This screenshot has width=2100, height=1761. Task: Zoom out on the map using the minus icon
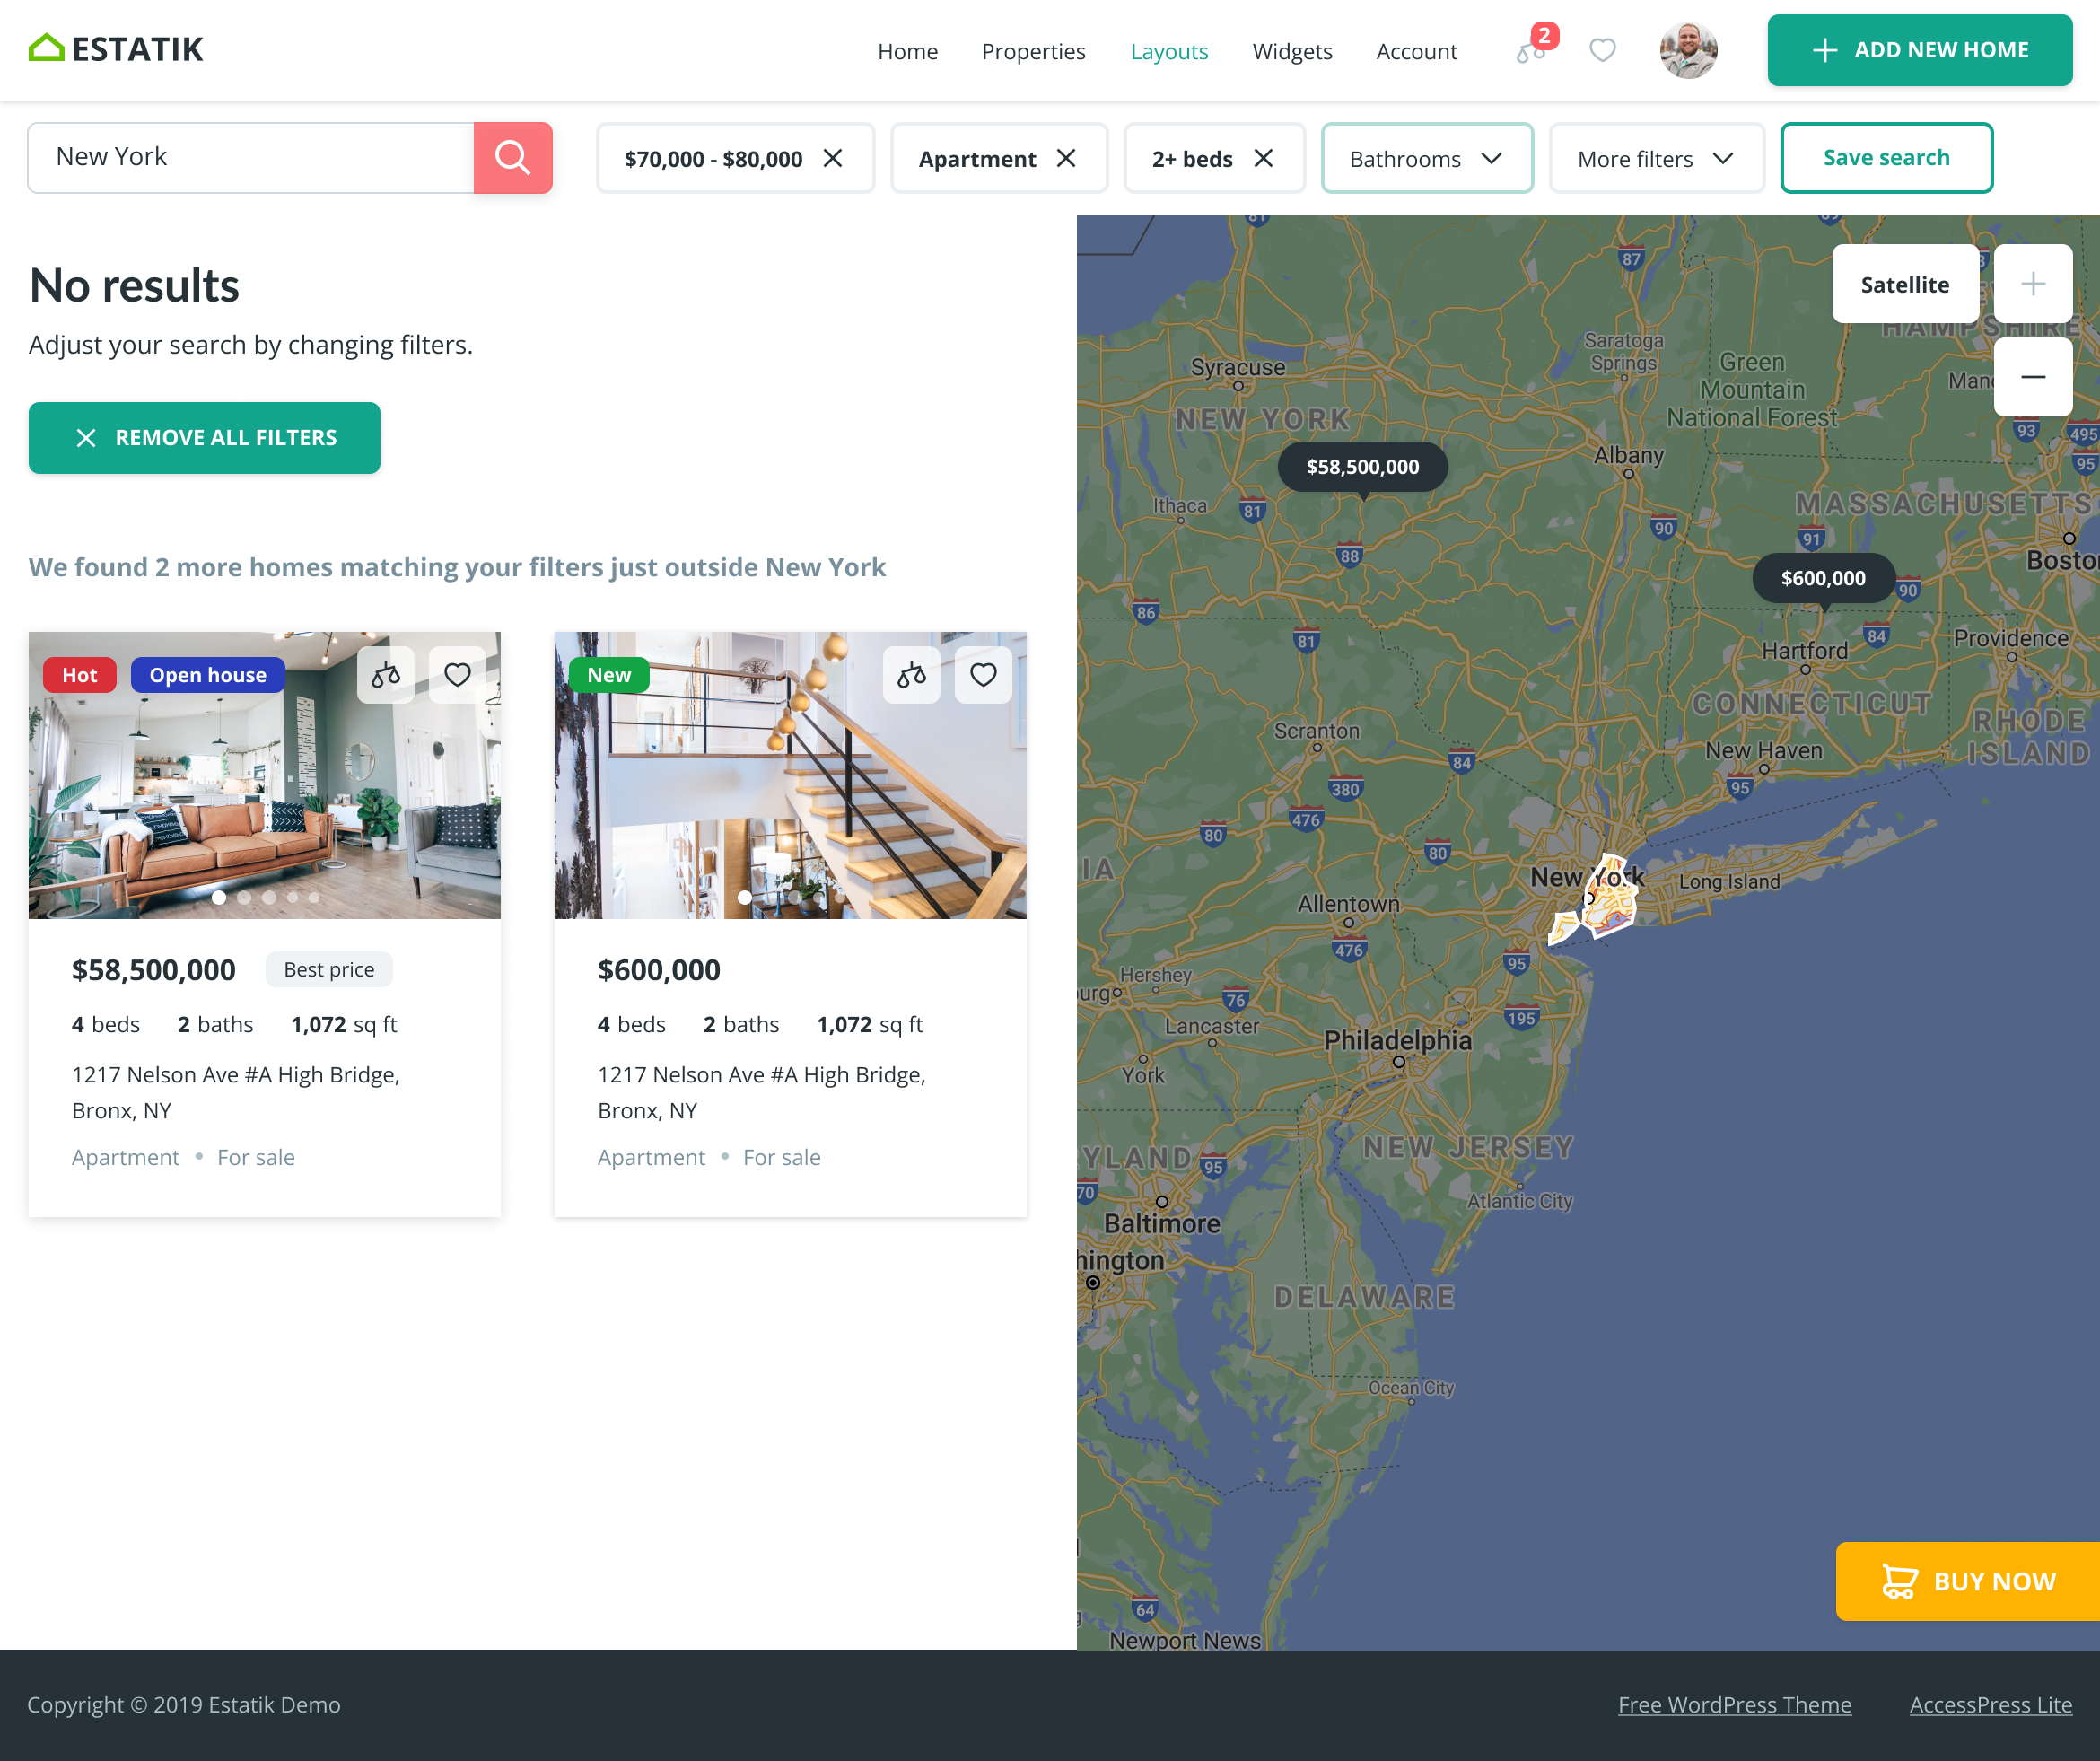(x=2033, y=377)
